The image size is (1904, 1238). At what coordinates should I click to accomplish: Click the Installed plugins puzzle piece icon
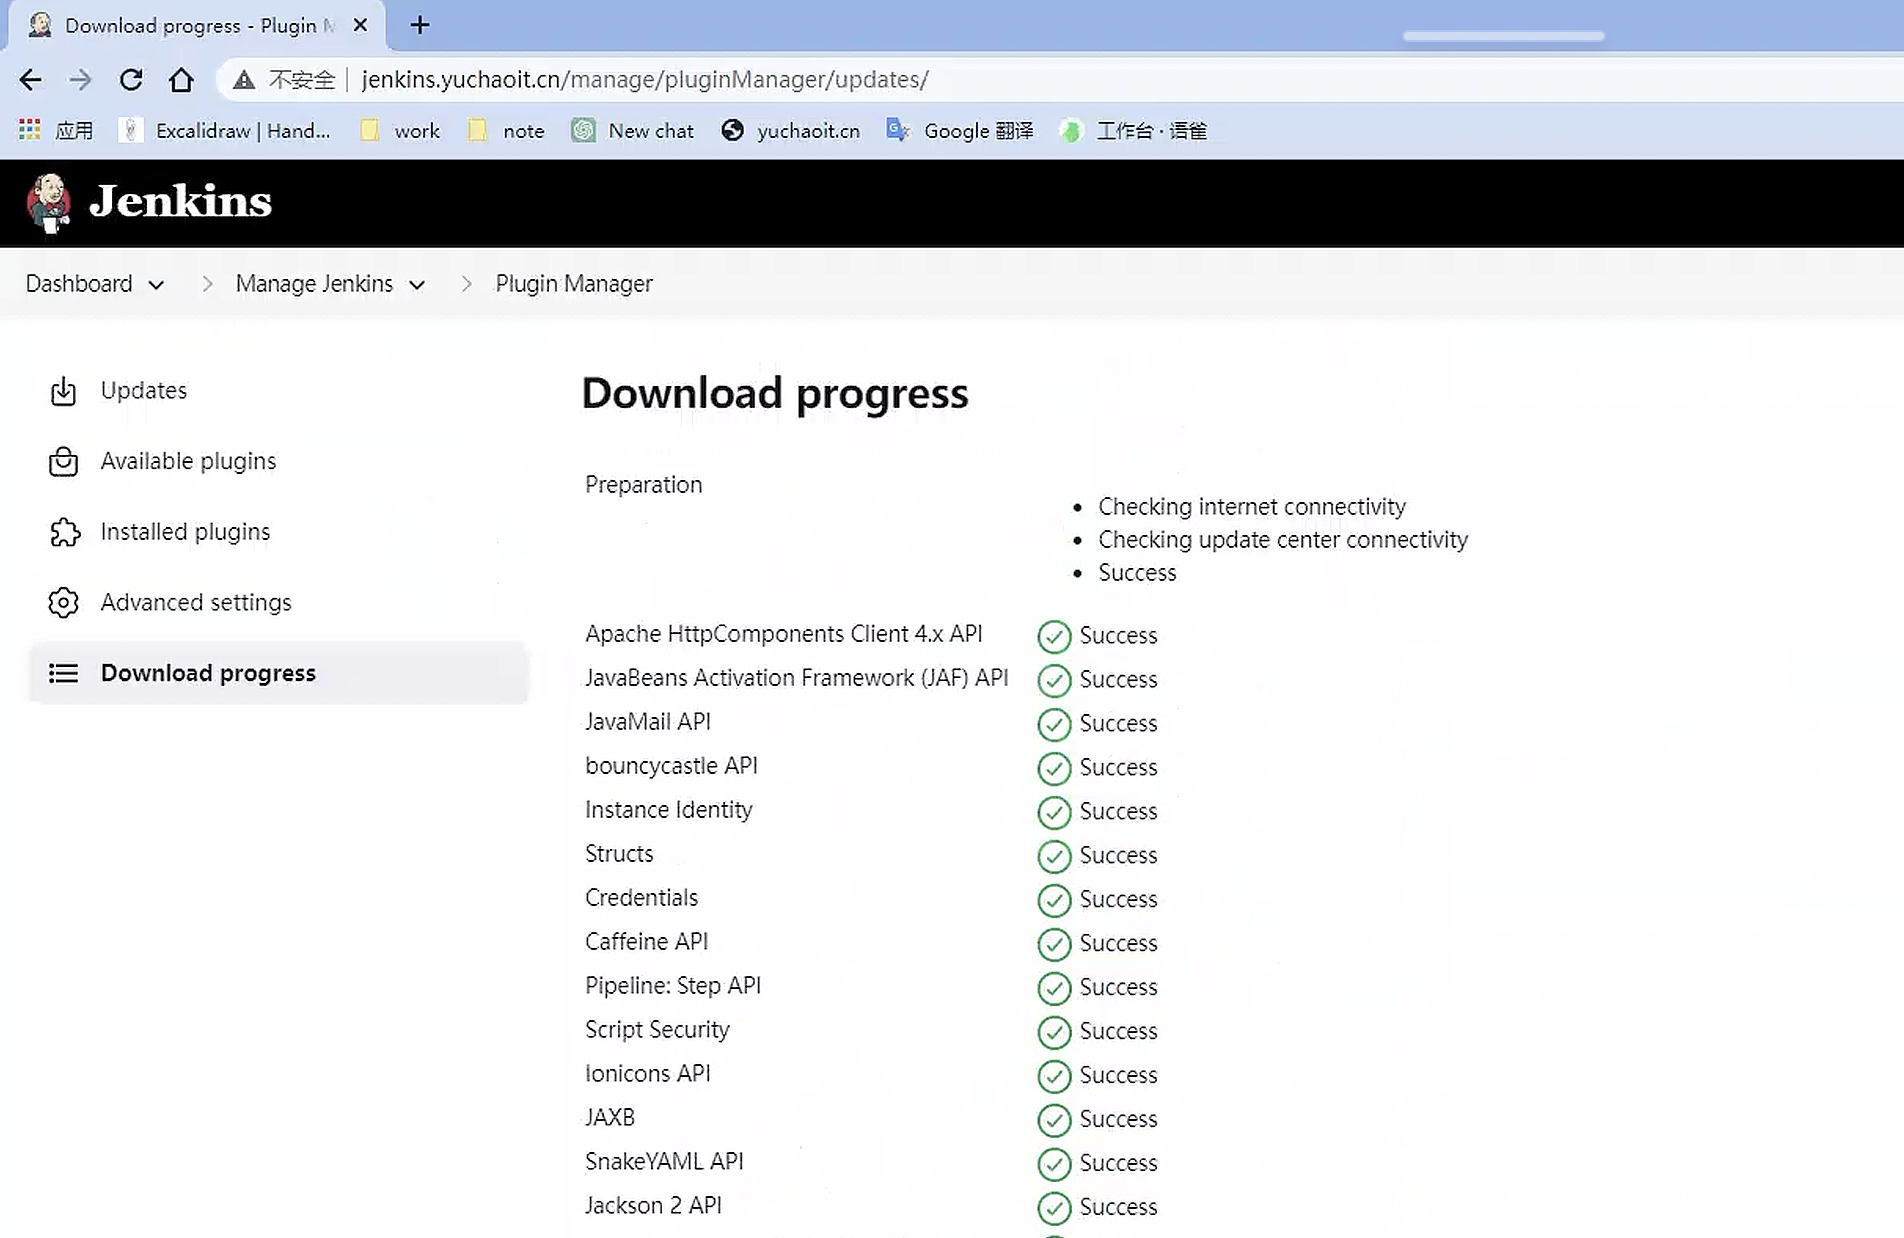[x=63, y=532]
